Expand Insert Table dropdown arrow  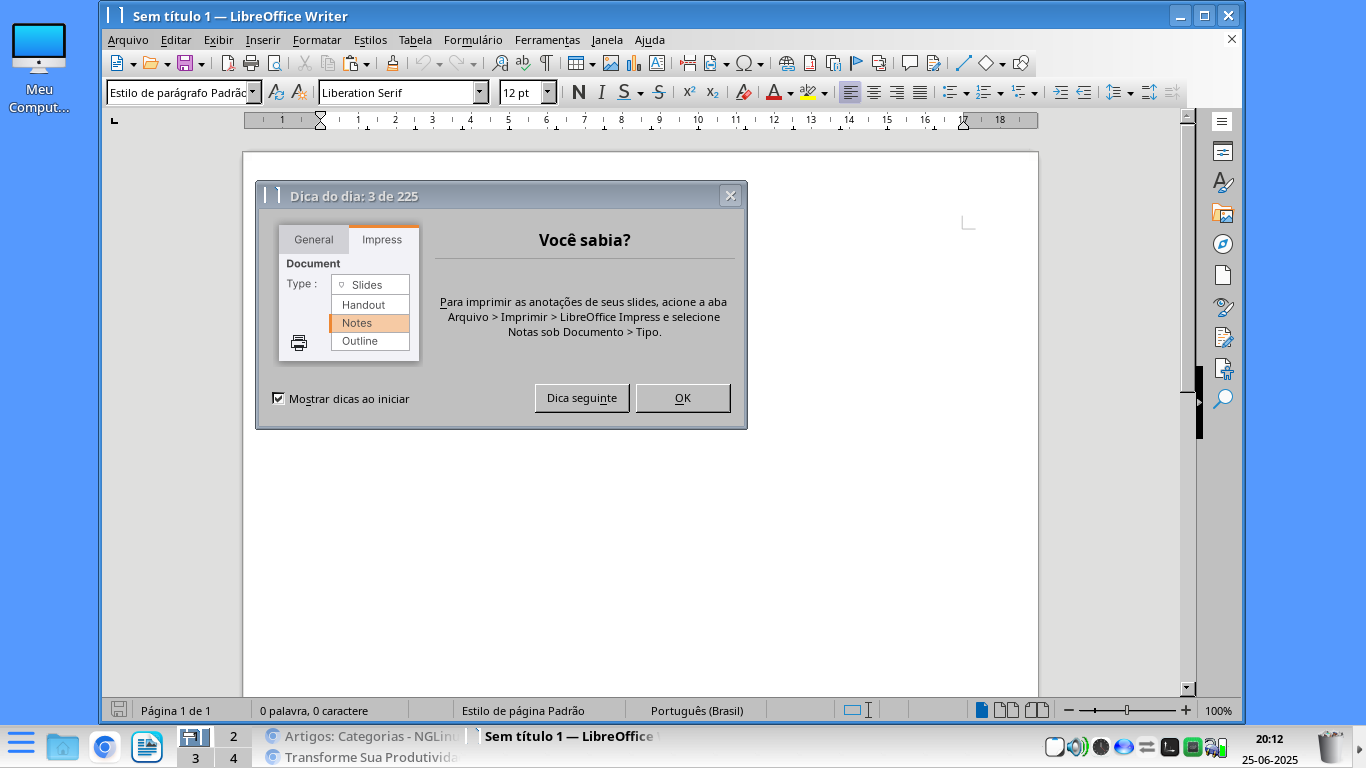[x=592, y=64]
